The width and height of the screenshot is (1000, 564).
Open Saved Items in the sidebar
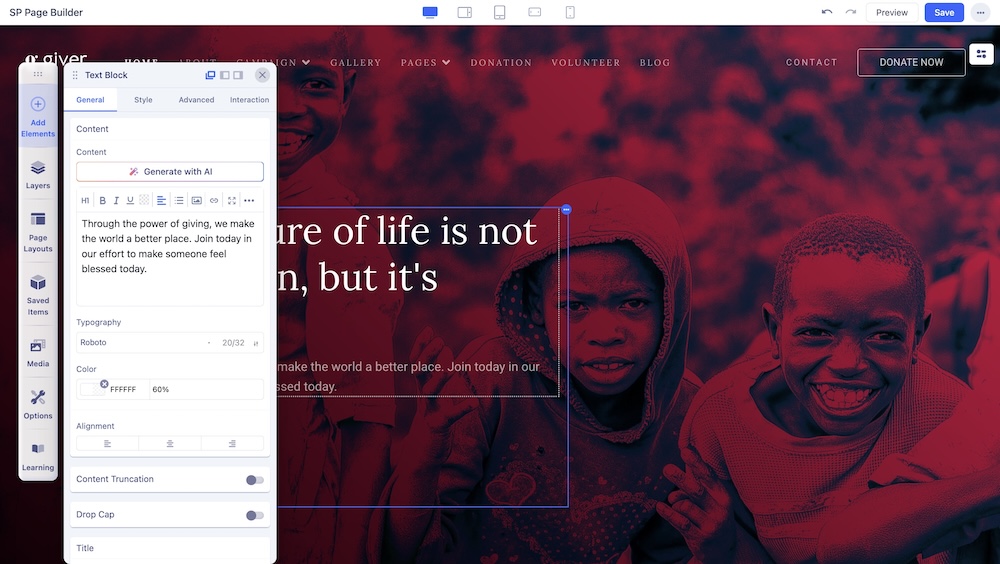click(38, 295)
